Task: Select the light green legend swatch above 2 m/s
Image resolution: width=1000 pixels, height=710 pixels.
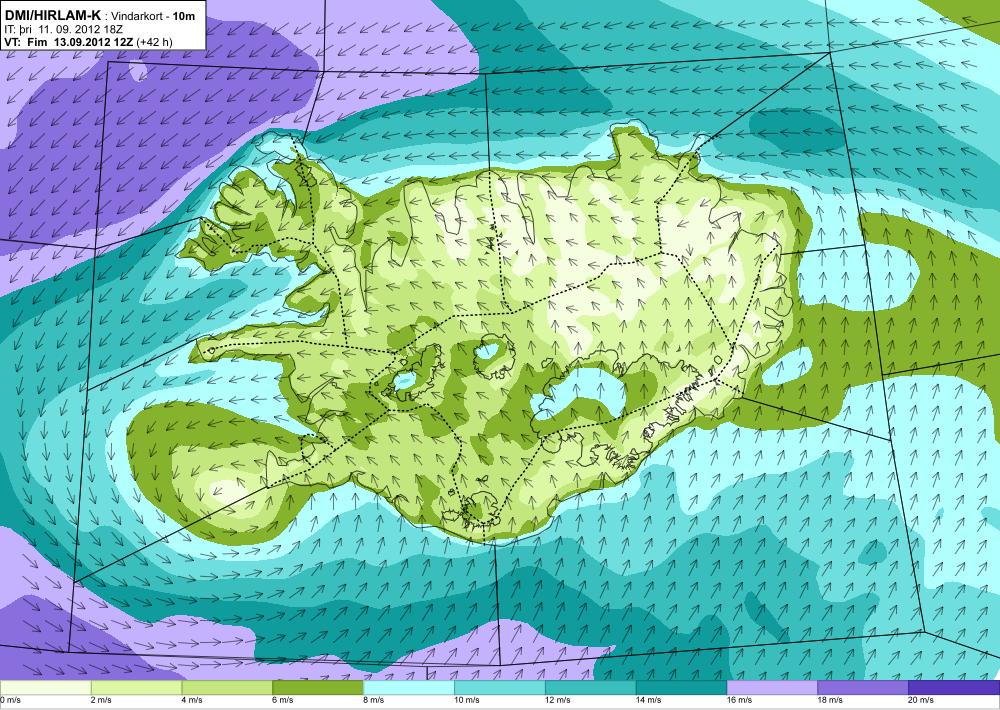Action: tap(136, 688)
